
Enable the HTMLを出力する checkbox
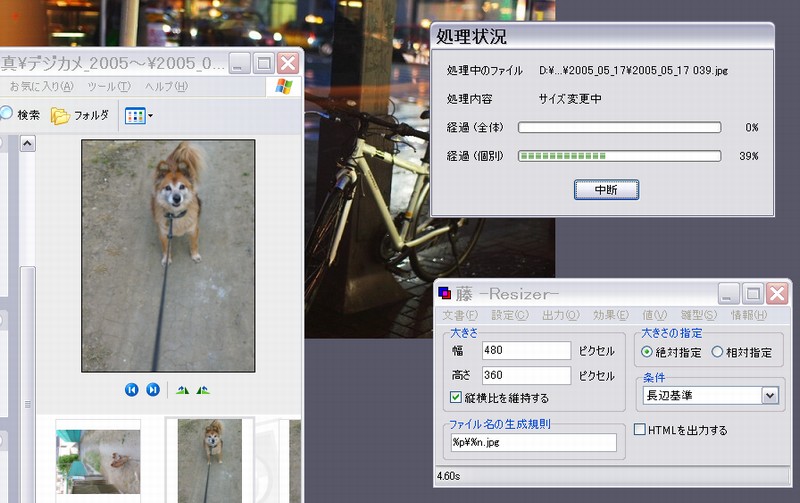[x=640, y=430]
